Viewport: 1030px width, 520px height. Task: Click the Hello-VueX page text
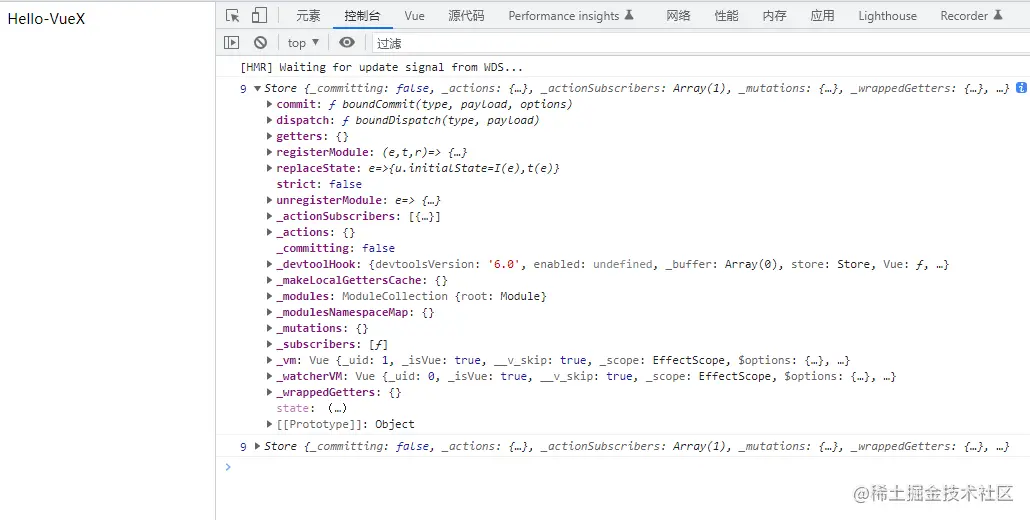click(46, 19)
